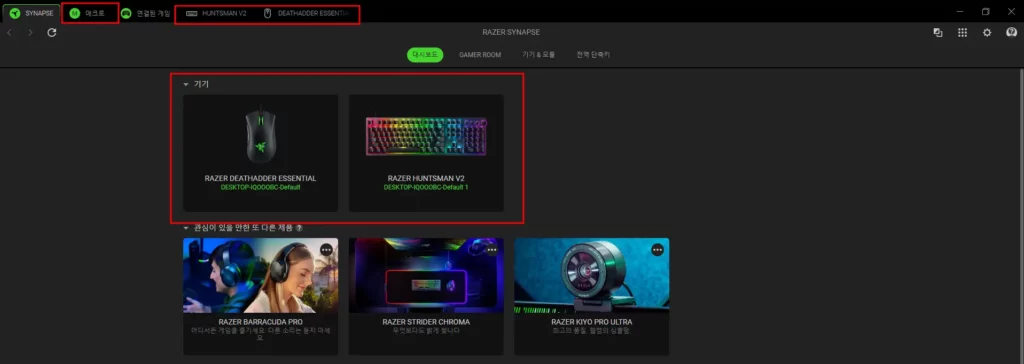Viewport: 1024px width, 364px height.
Task: Open the Razer Huntsman V2 device card
Action: (x=426, y=153)
